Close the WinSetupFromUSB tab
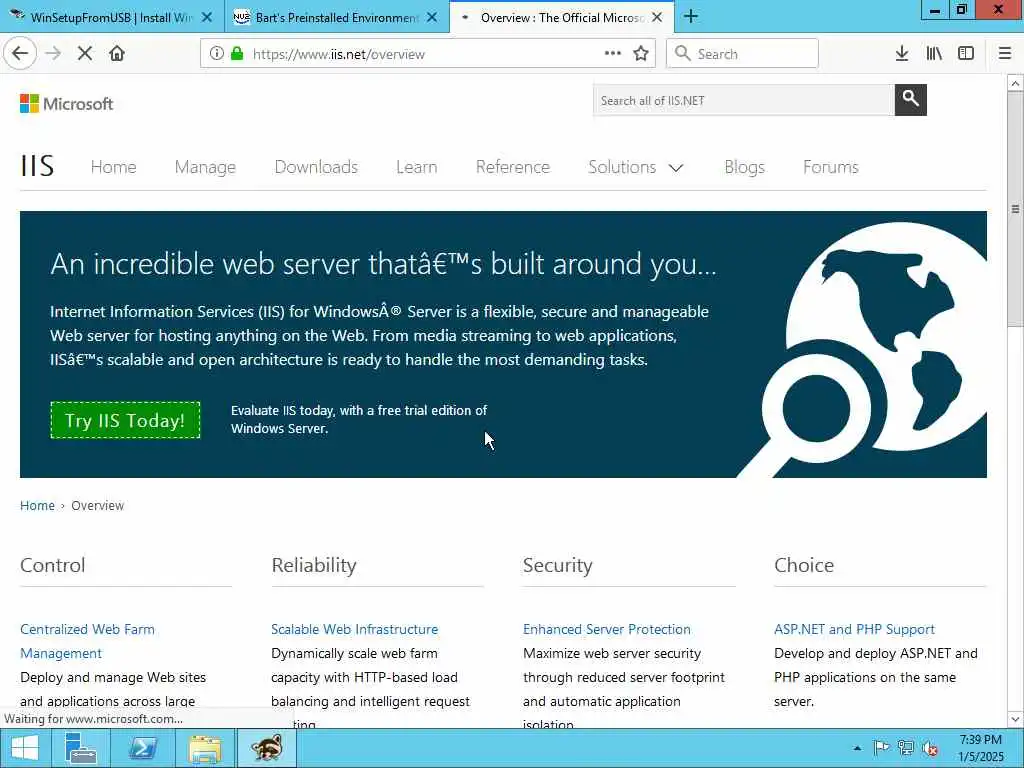The image size is (1024, 768). click(207, 18)
